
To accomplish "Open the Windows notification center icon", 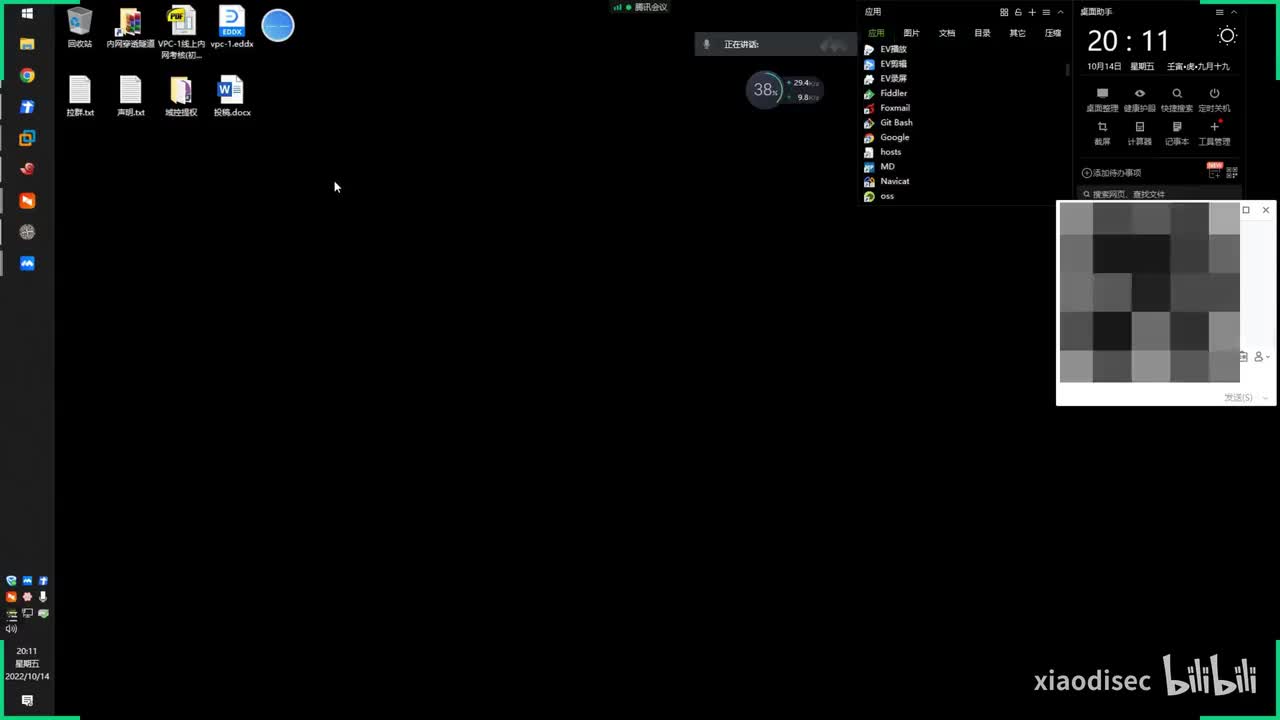I will pos(27,701).
